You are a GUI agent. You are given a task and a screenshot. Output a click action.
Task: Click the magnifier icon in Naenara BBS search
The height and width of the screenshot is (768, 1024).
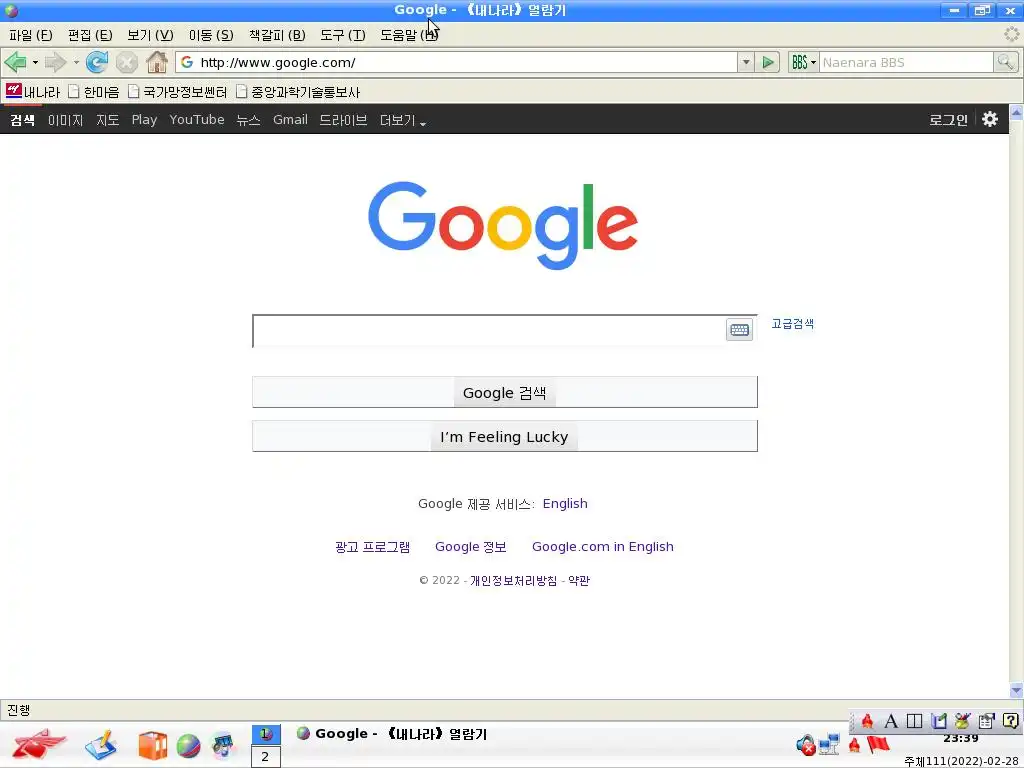(x=1005, y=63)
